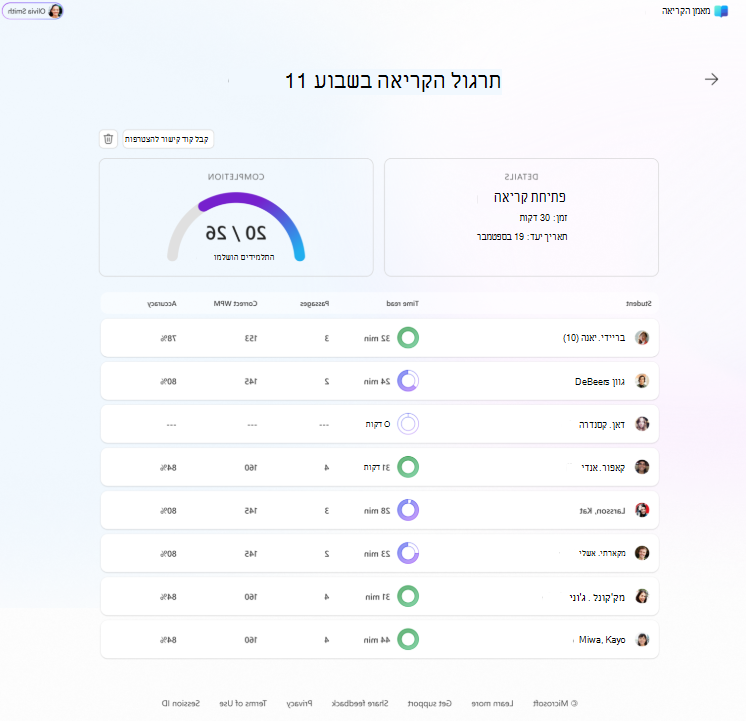Click the back arrow icon
This screenshot has width=746, height=721.
tap(711, 79)
